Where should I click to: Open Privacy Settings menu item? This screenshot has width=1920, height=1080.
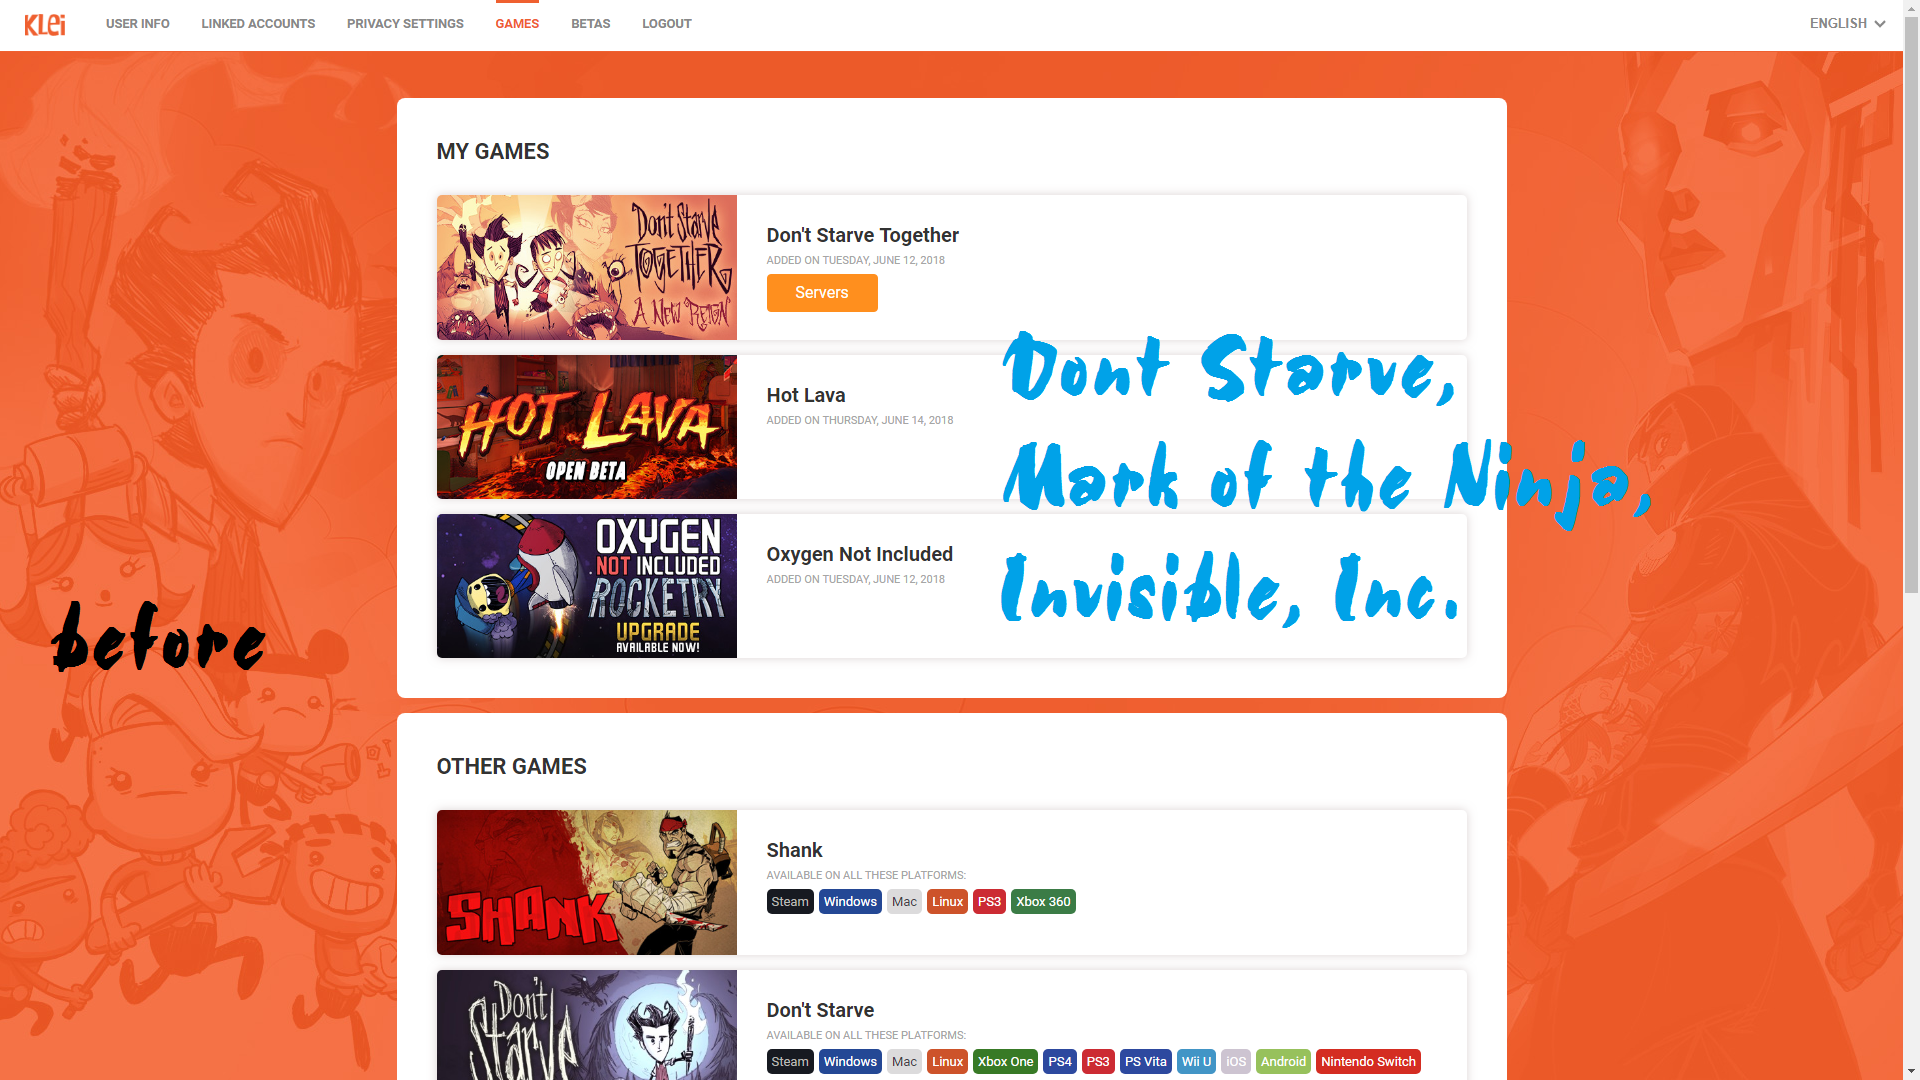pyautogui.click(x=405, y=24)
